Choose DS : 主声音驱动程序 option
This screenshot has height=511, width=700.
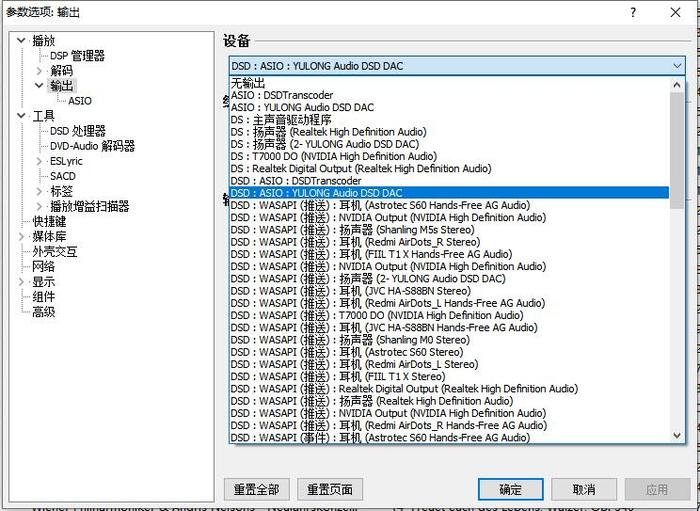coord(449,120)
